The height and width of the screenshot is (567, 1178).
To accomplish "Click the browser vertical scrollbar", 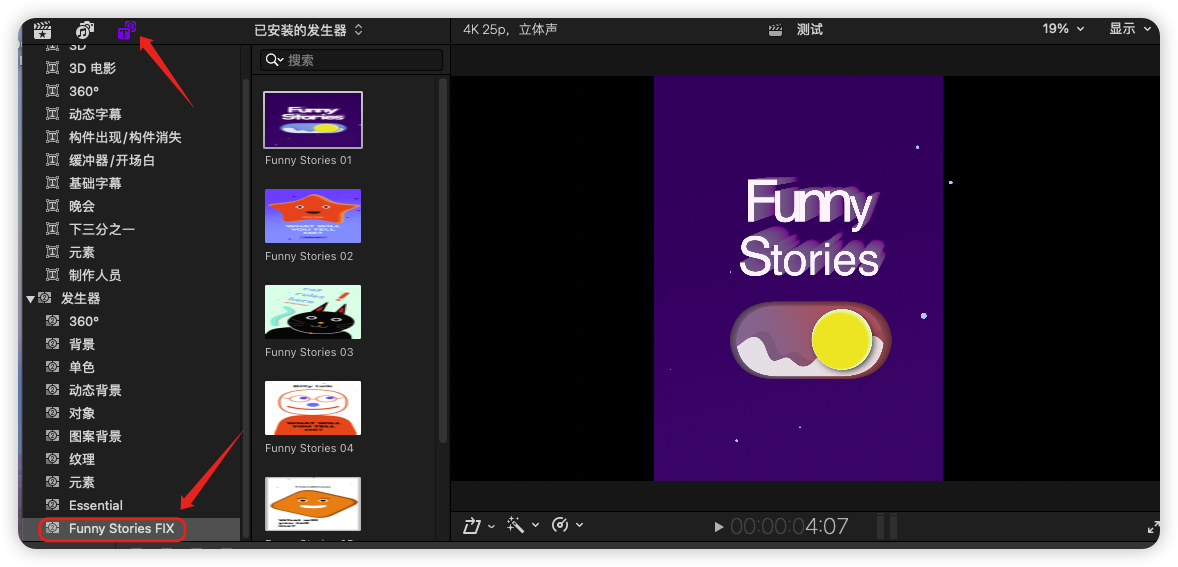I will [x=443, y=259].
